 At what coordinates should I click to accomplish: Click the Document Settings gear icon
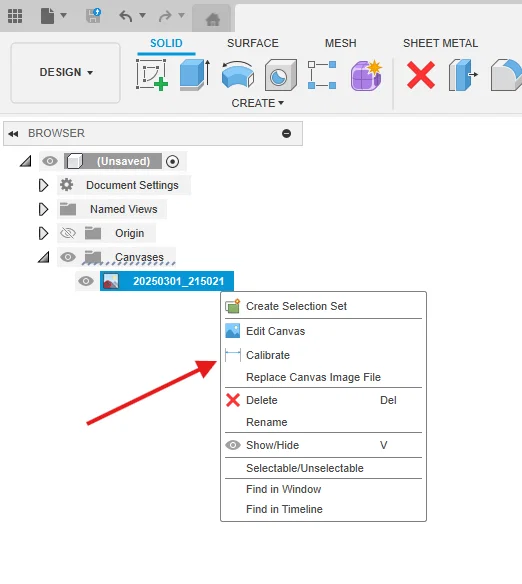(x=67, y=185)
